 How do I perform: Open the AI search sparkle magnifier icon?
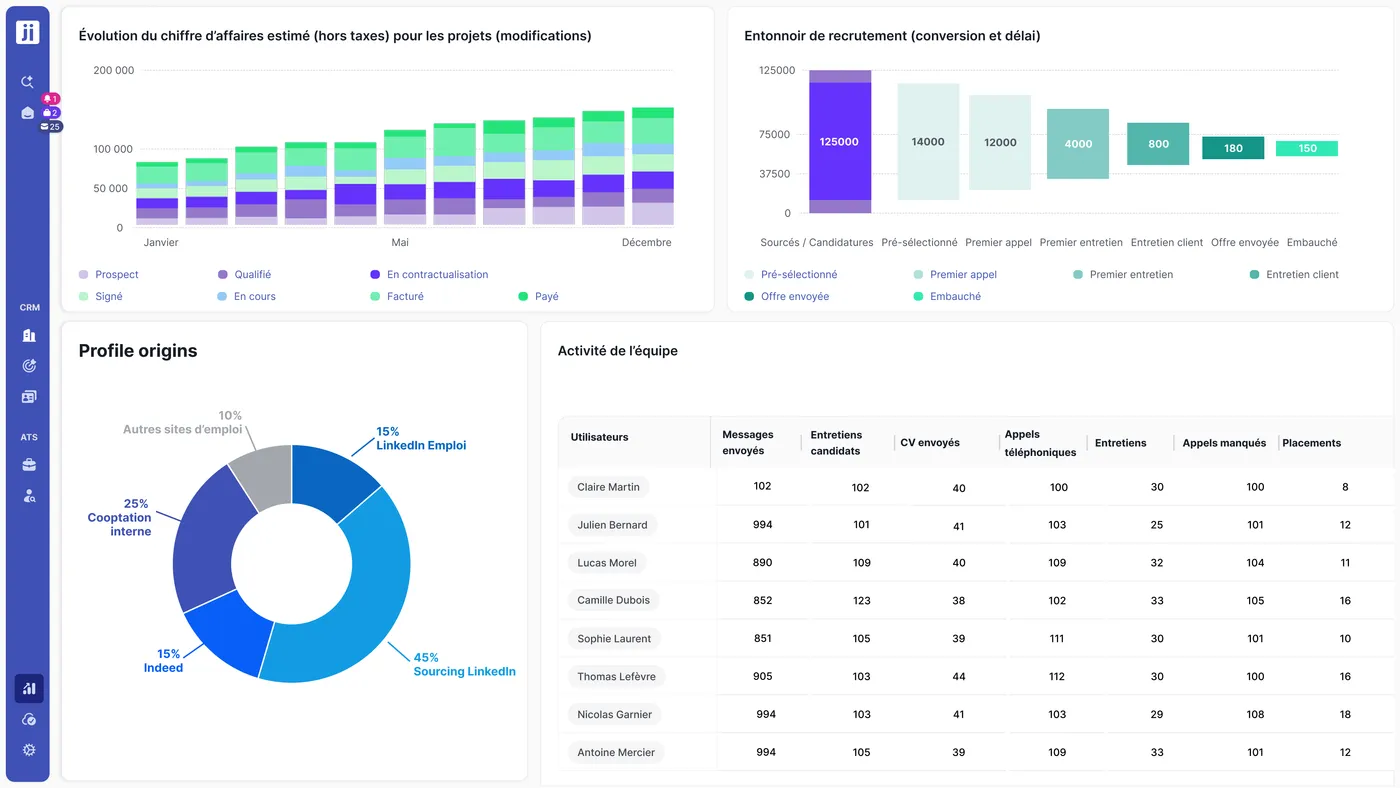tap(28, 82)
